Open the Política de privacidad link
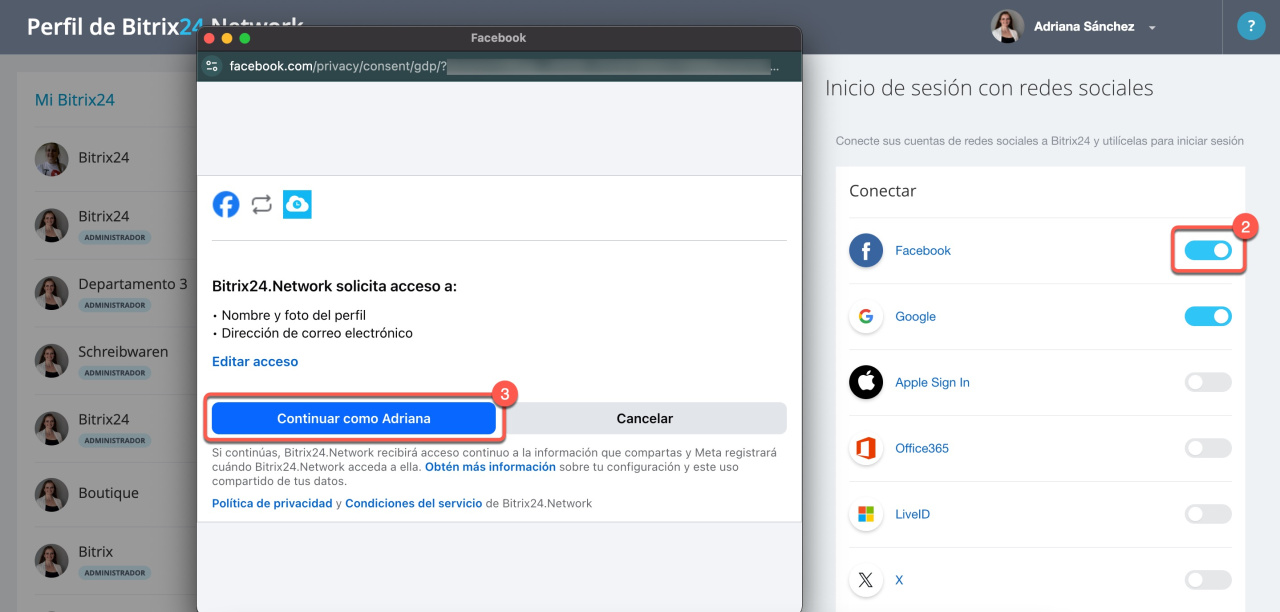The width and height of the screenshot is (1280, 612). click(272, 504)
